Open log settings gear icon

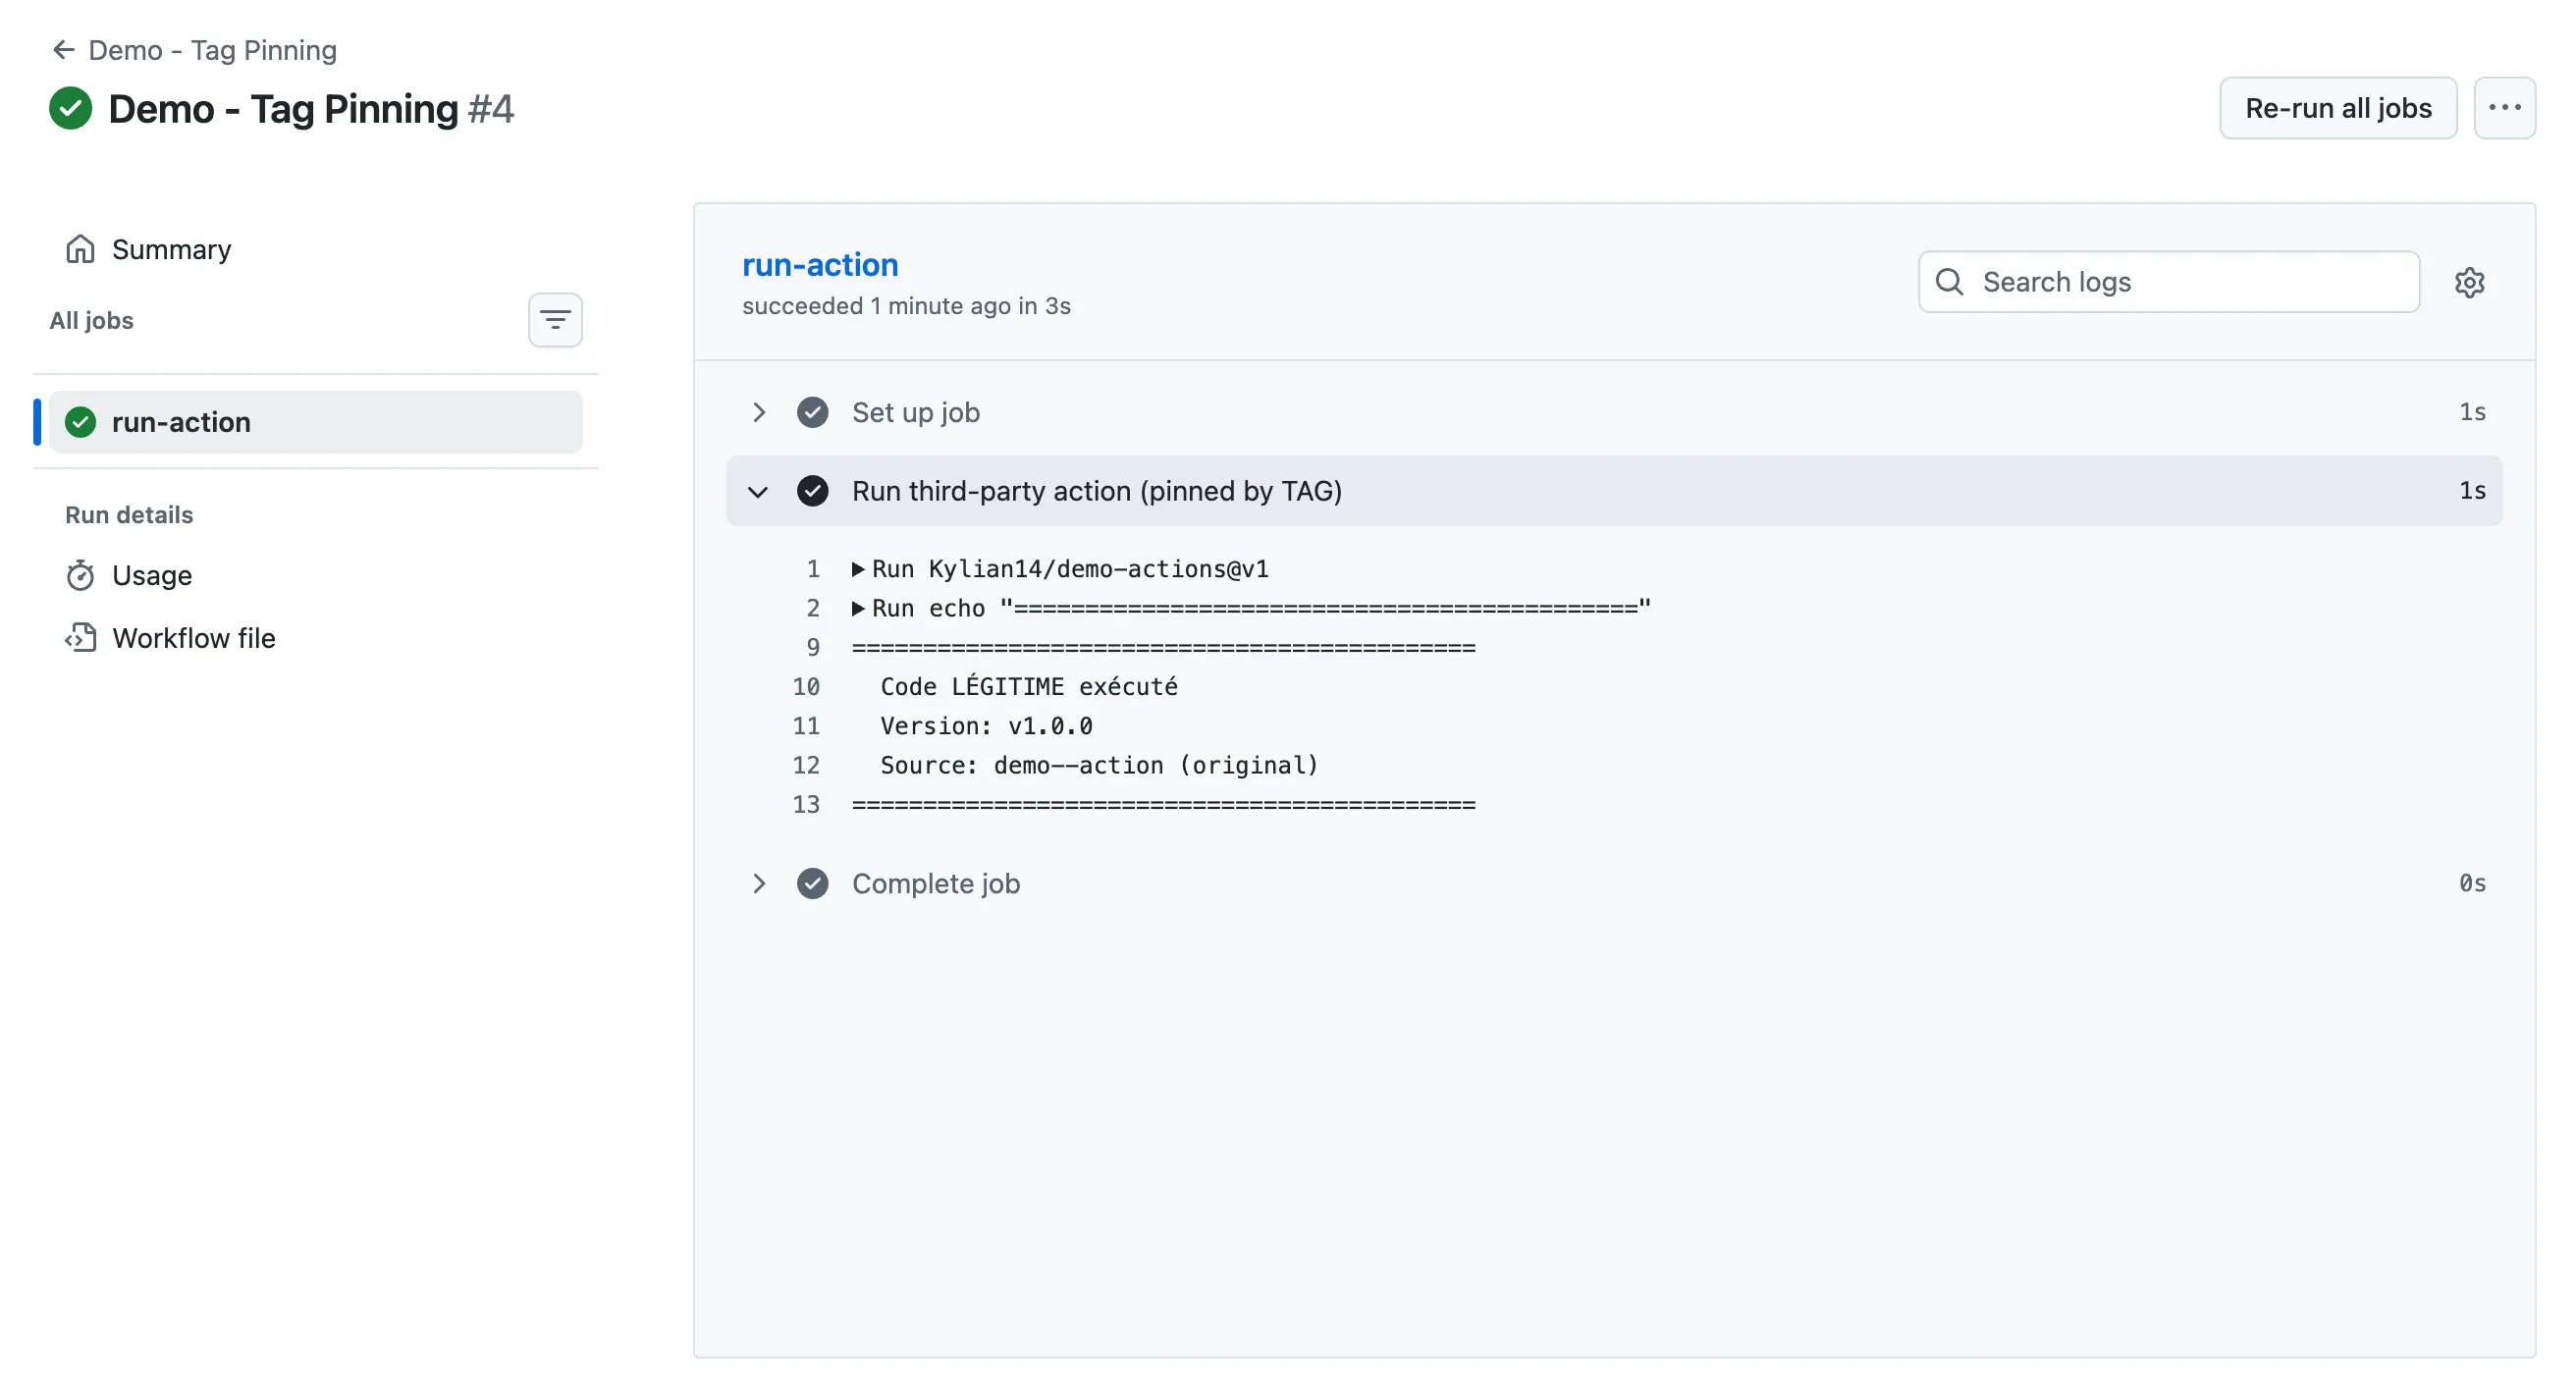2469,283
